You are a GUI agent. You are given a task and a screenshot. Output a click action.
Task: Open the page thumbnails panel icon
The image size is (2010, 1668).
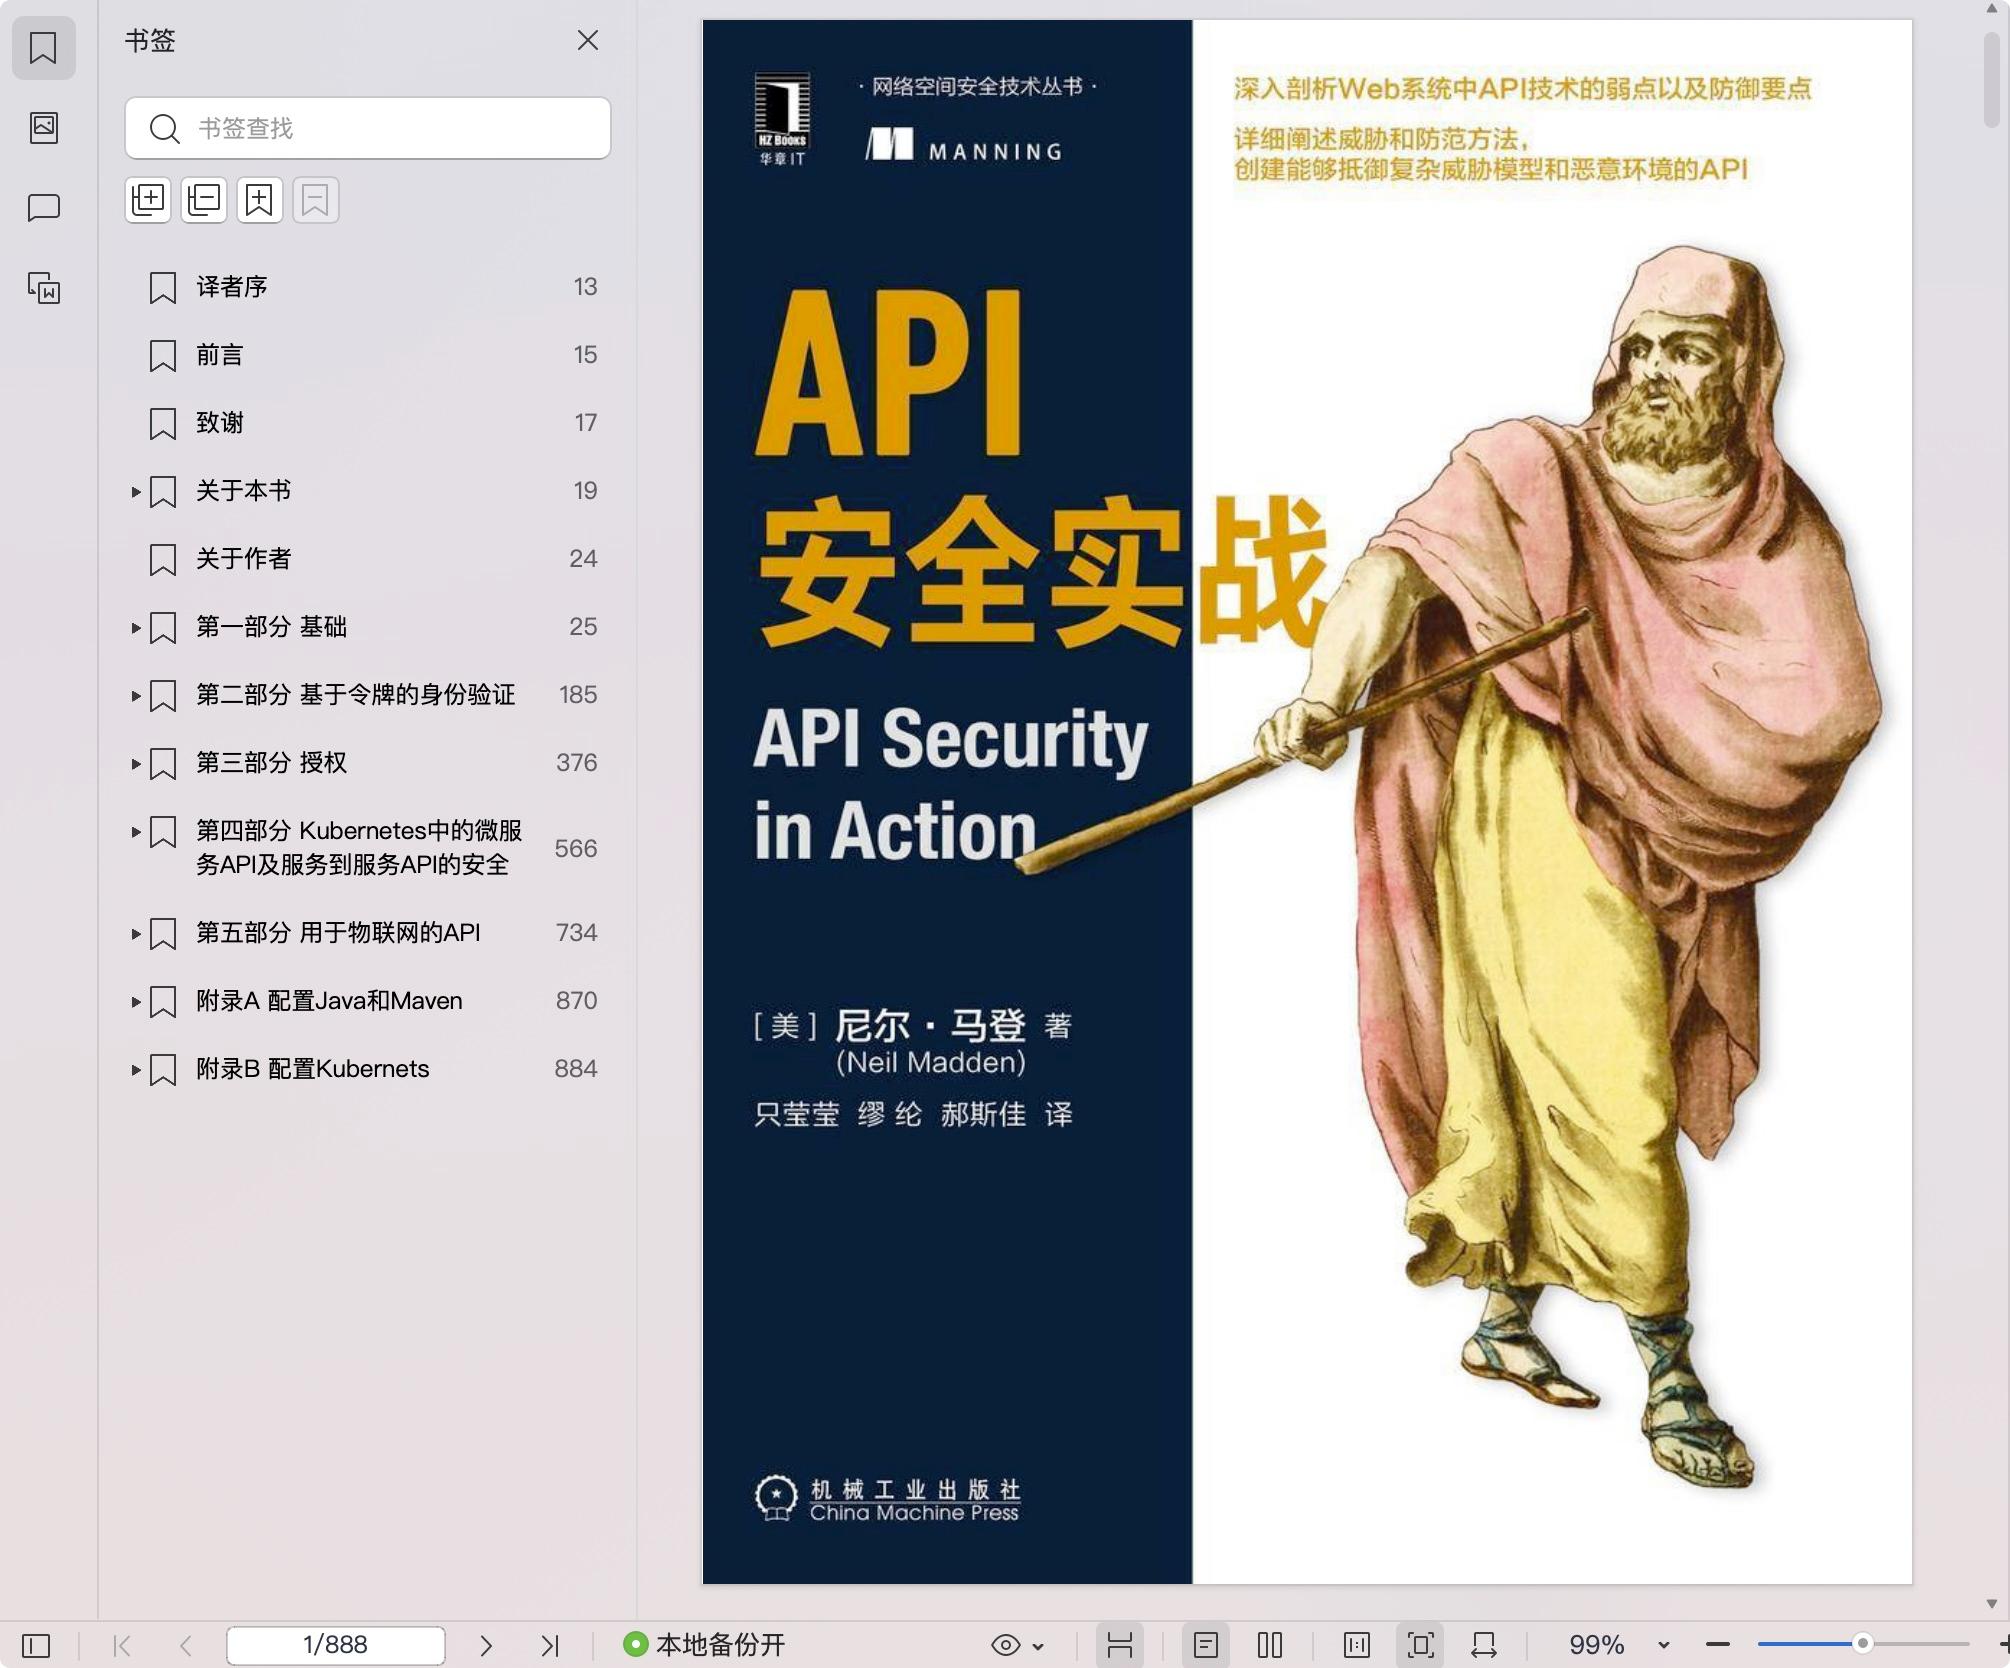[x=43, y=127]
